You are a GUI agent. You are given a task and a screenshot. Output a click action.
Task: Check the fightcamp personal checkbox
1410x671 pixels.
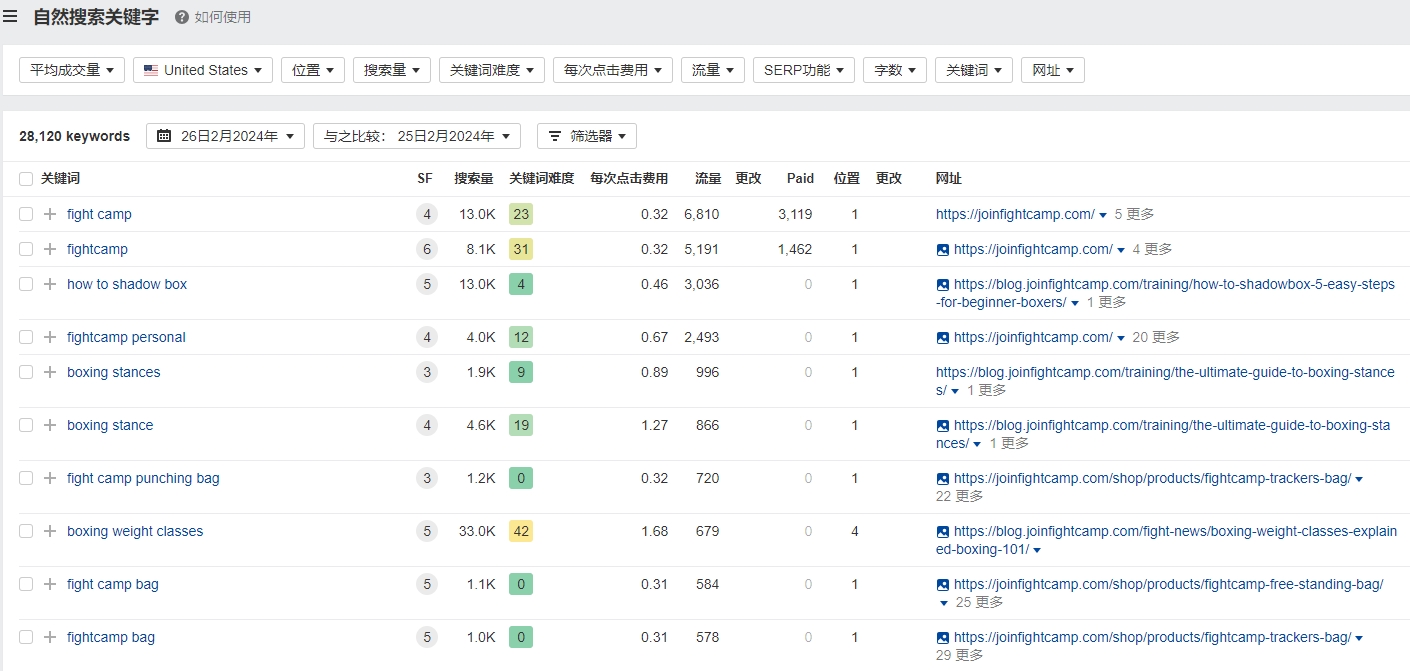click(x=26, y=337)
